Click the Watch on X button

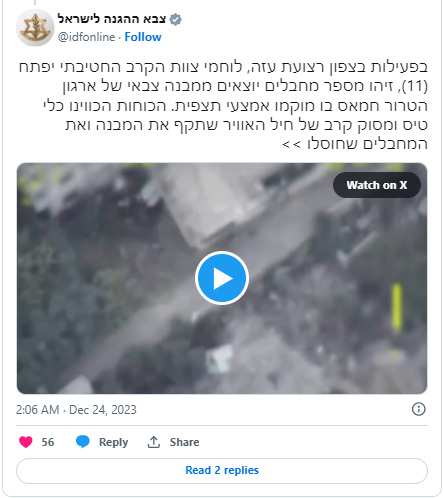coord(377,185)
